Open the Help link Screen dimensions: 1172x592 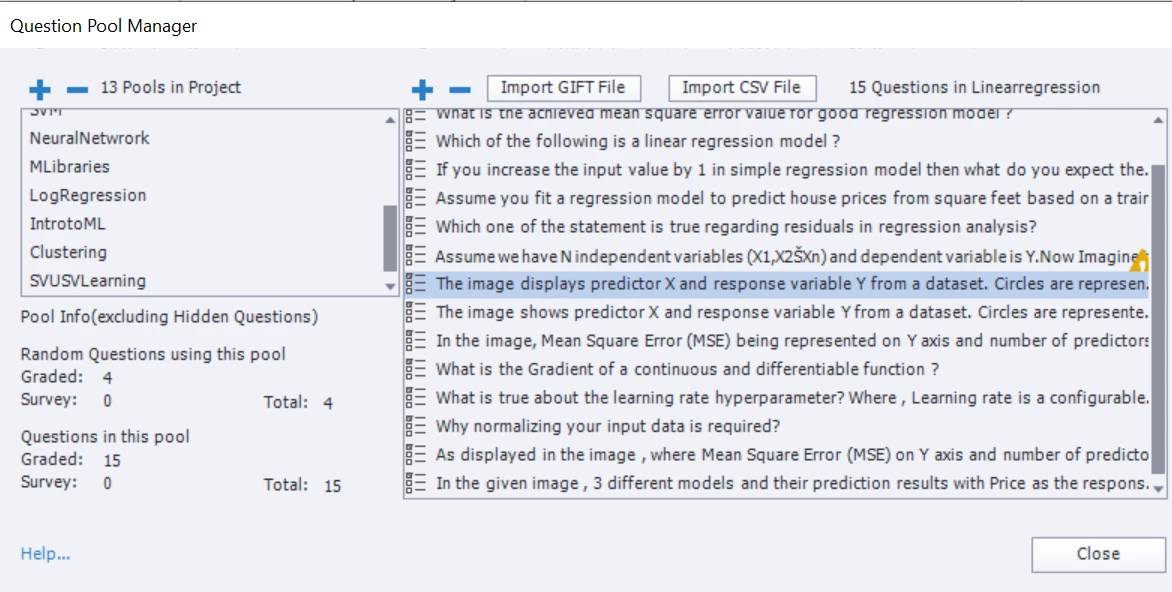46,554
